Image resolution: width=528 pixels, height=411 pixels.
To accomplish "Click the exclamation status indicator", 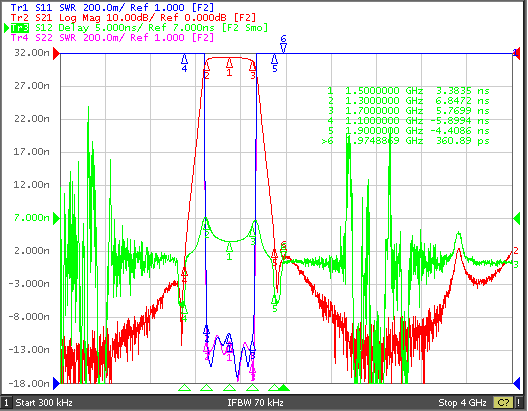I will [x=519, y=403].
